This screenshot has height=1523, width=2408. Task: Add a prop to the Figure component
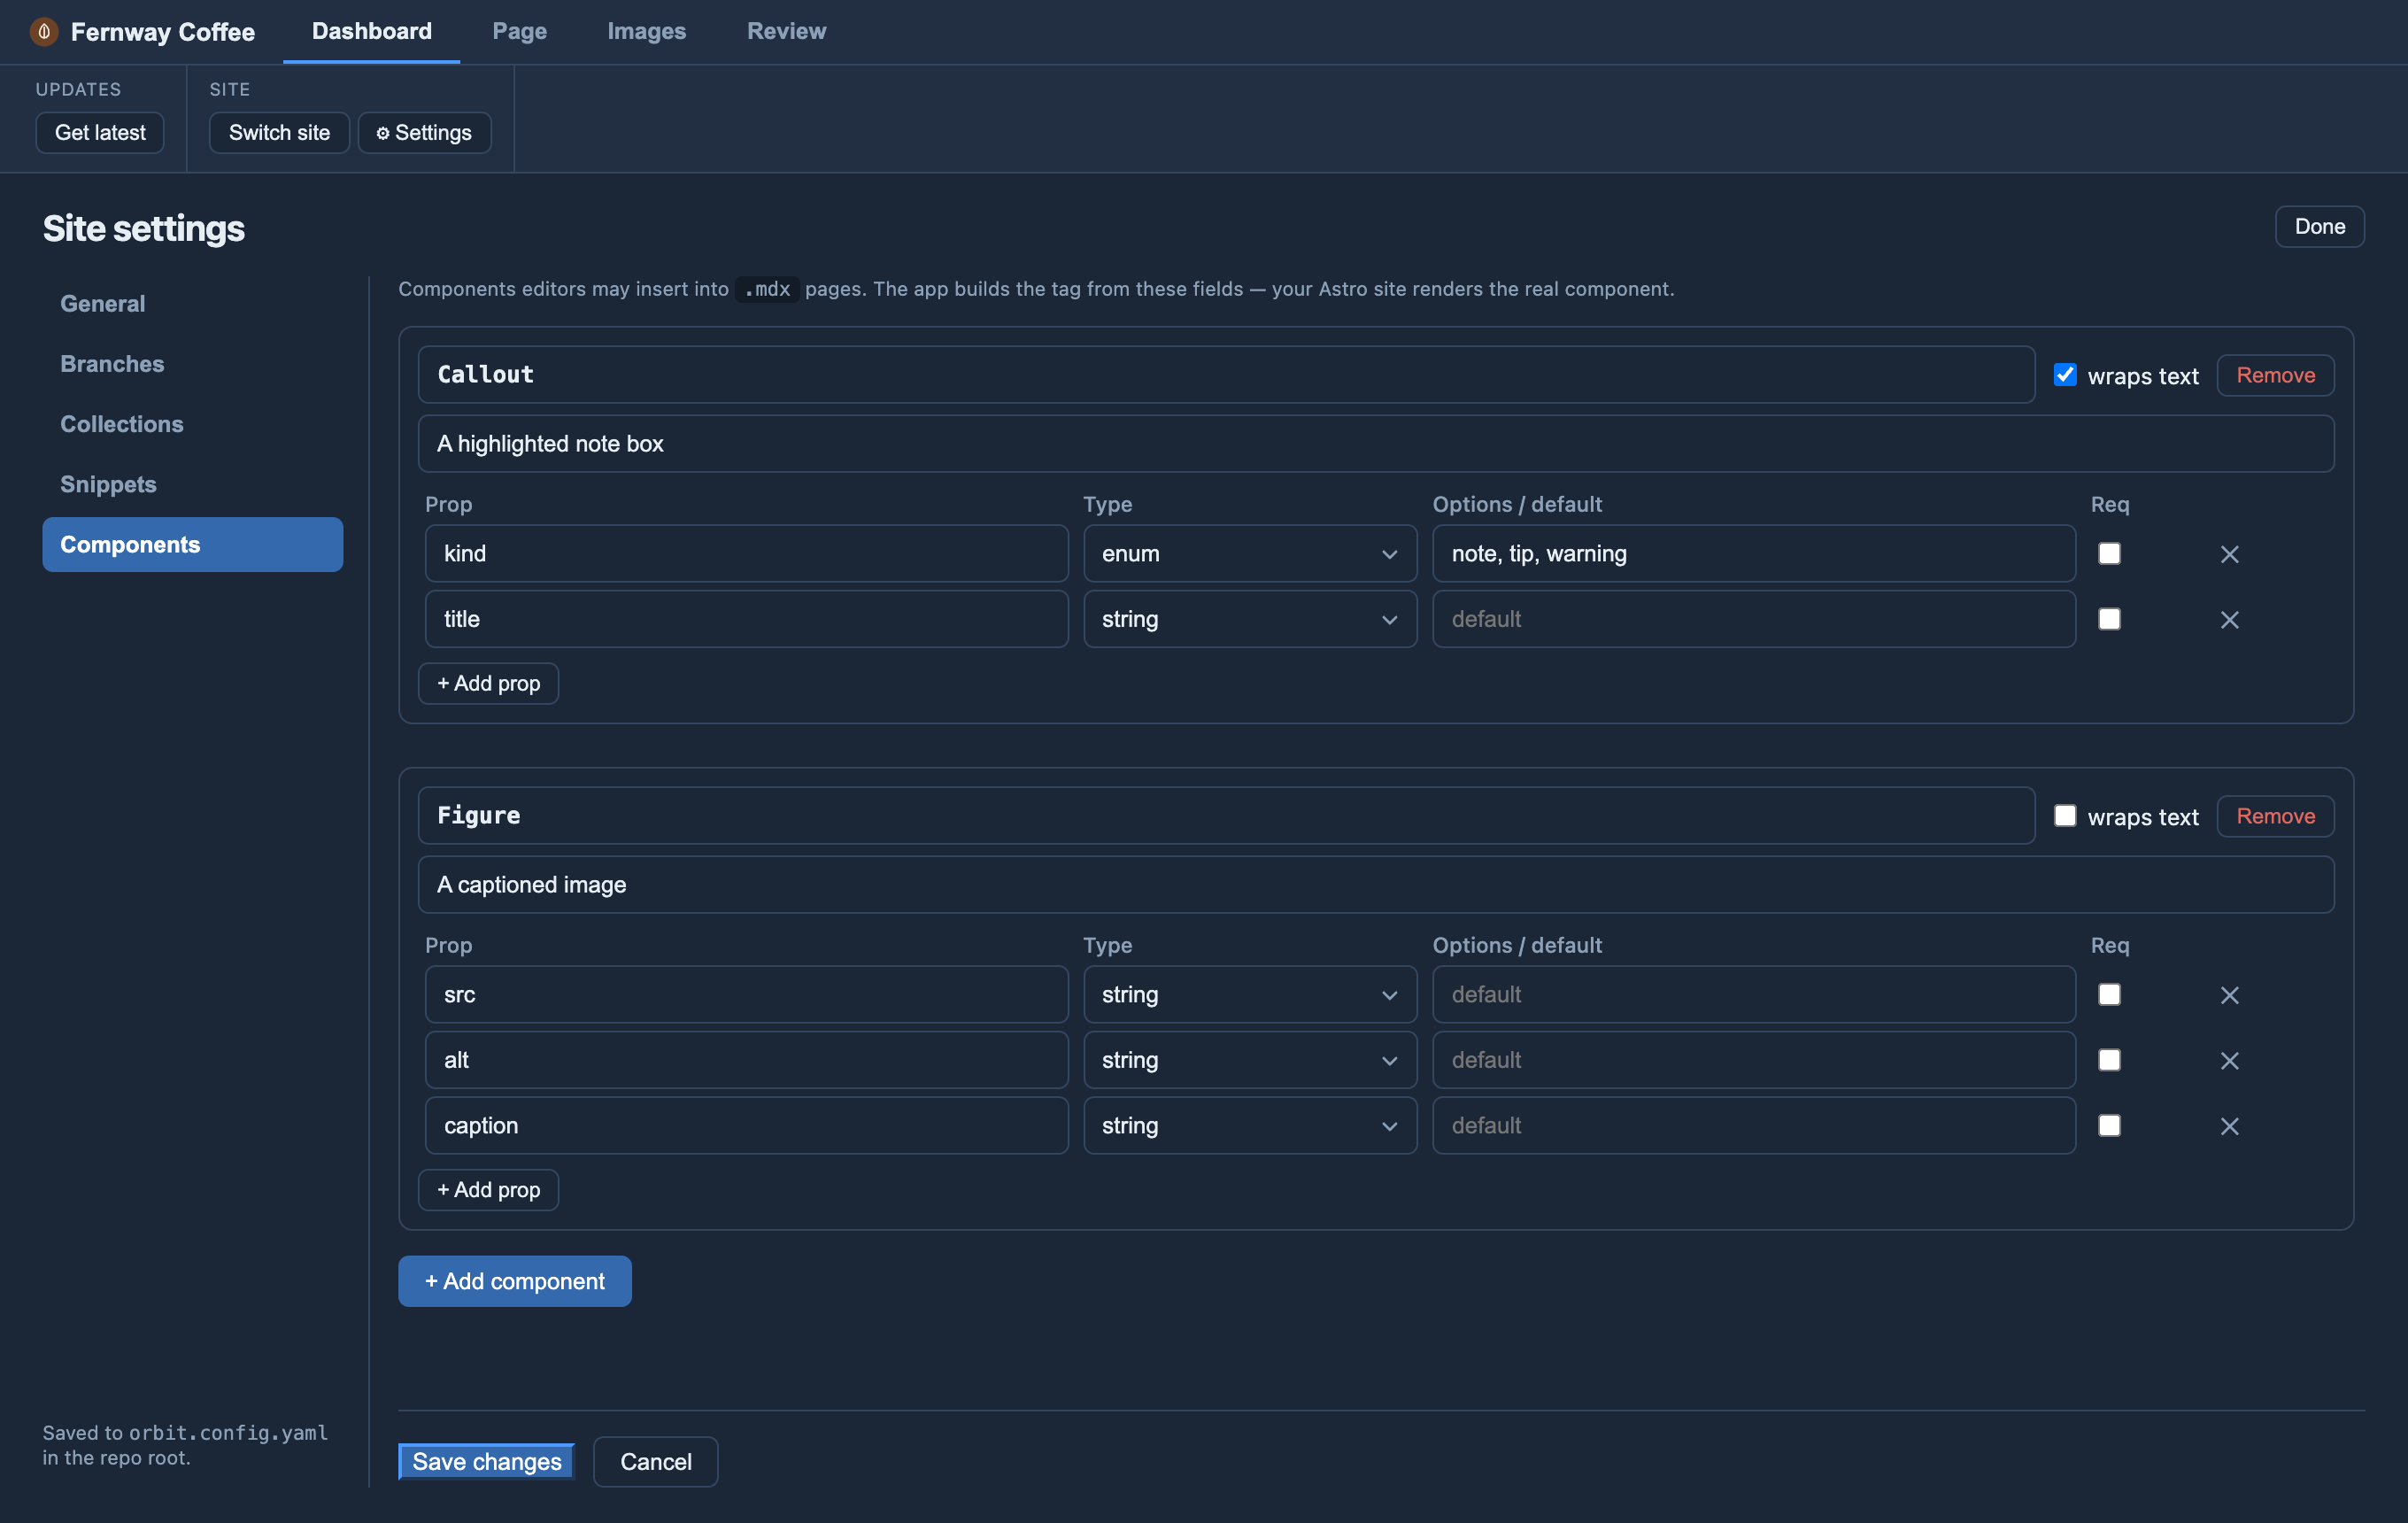[488, 1190]
